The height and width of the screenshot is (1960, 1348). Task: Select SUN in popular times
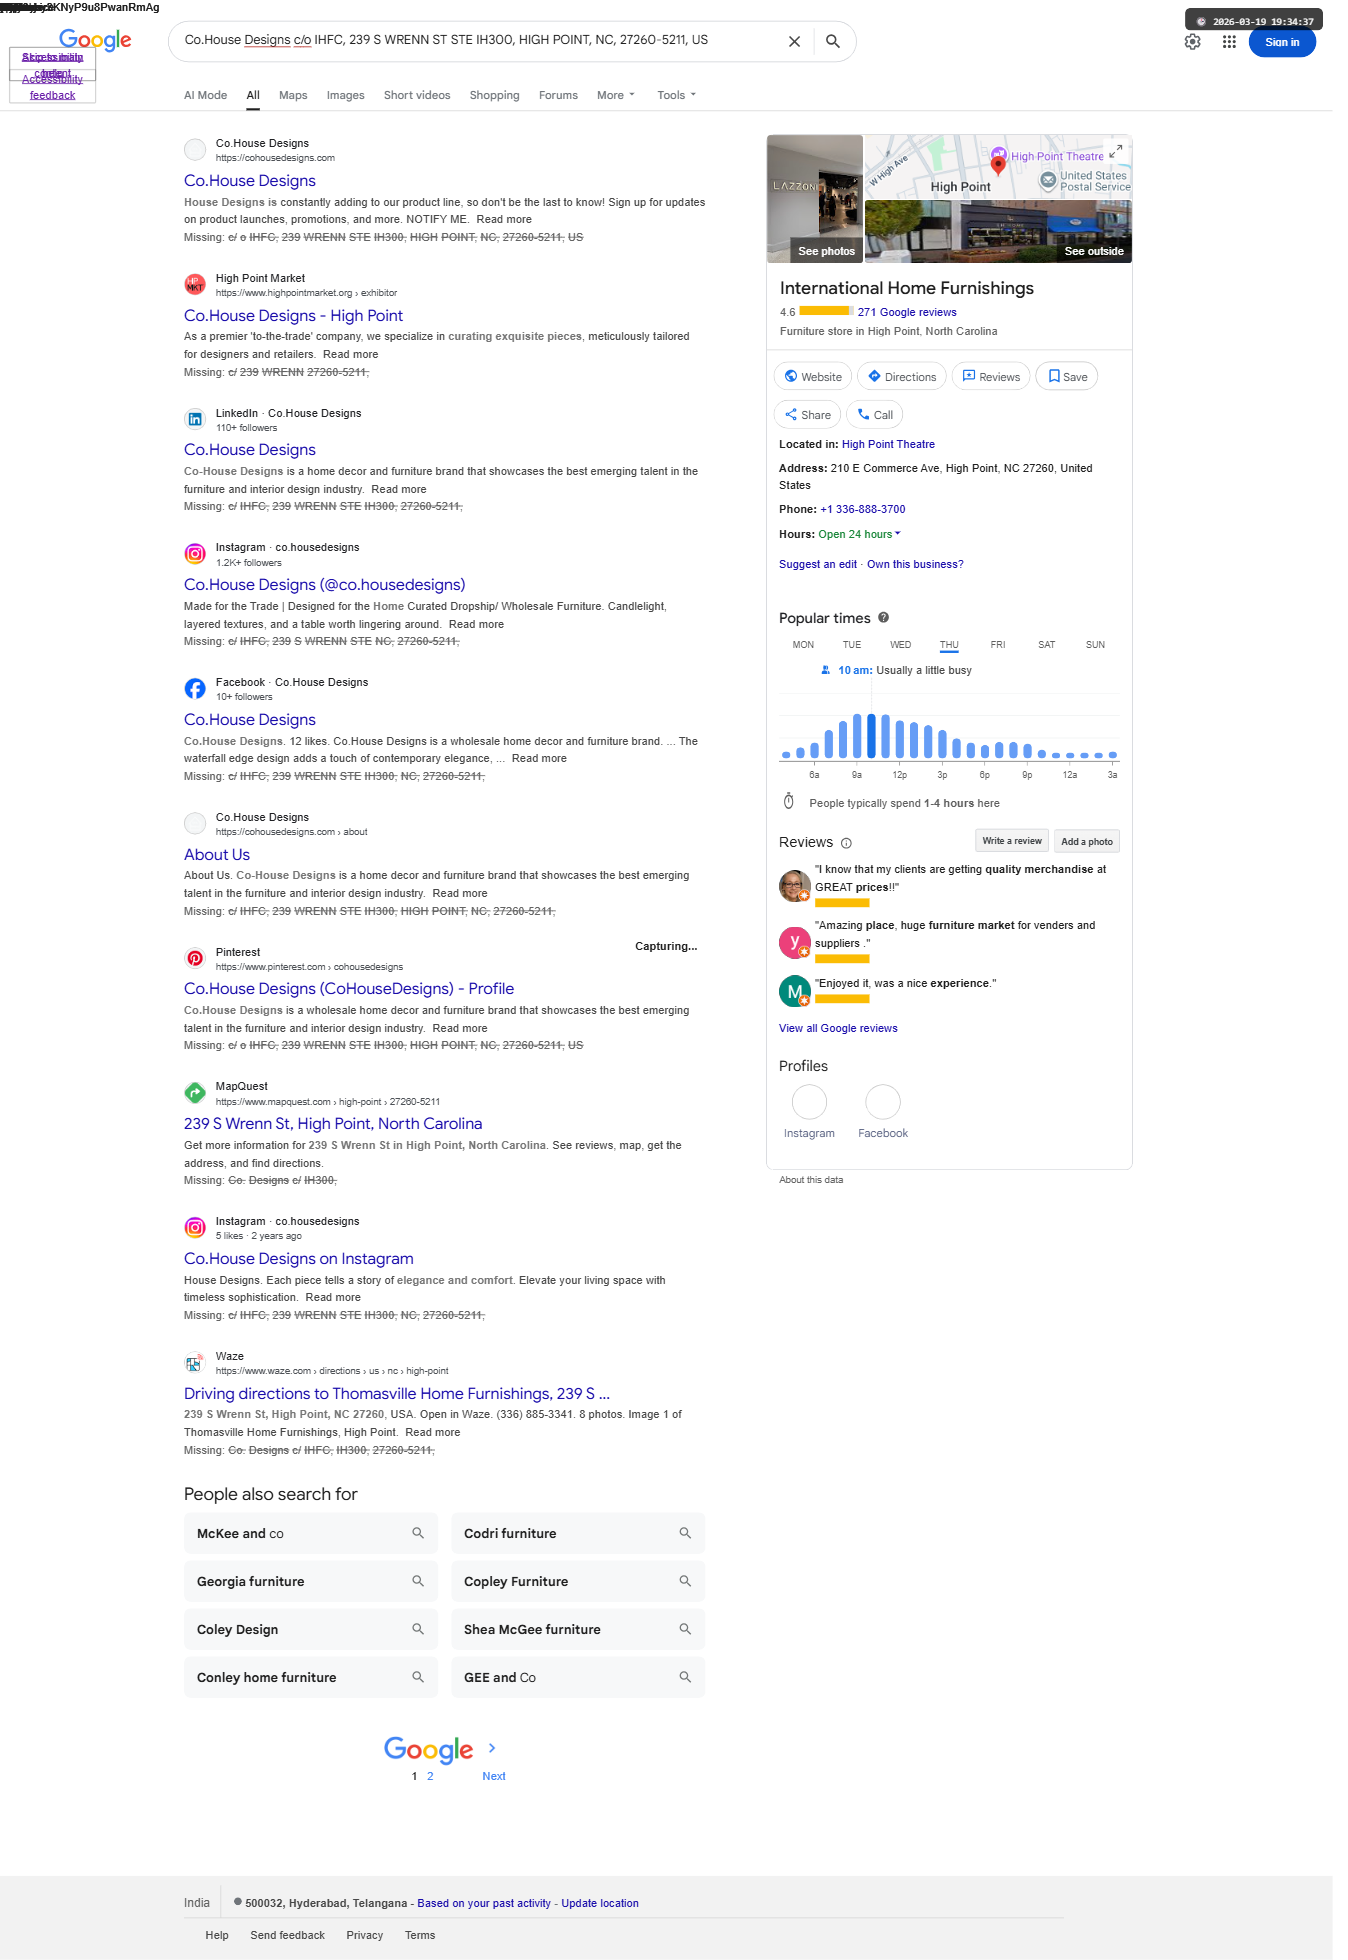click(x=1095, y=645)
